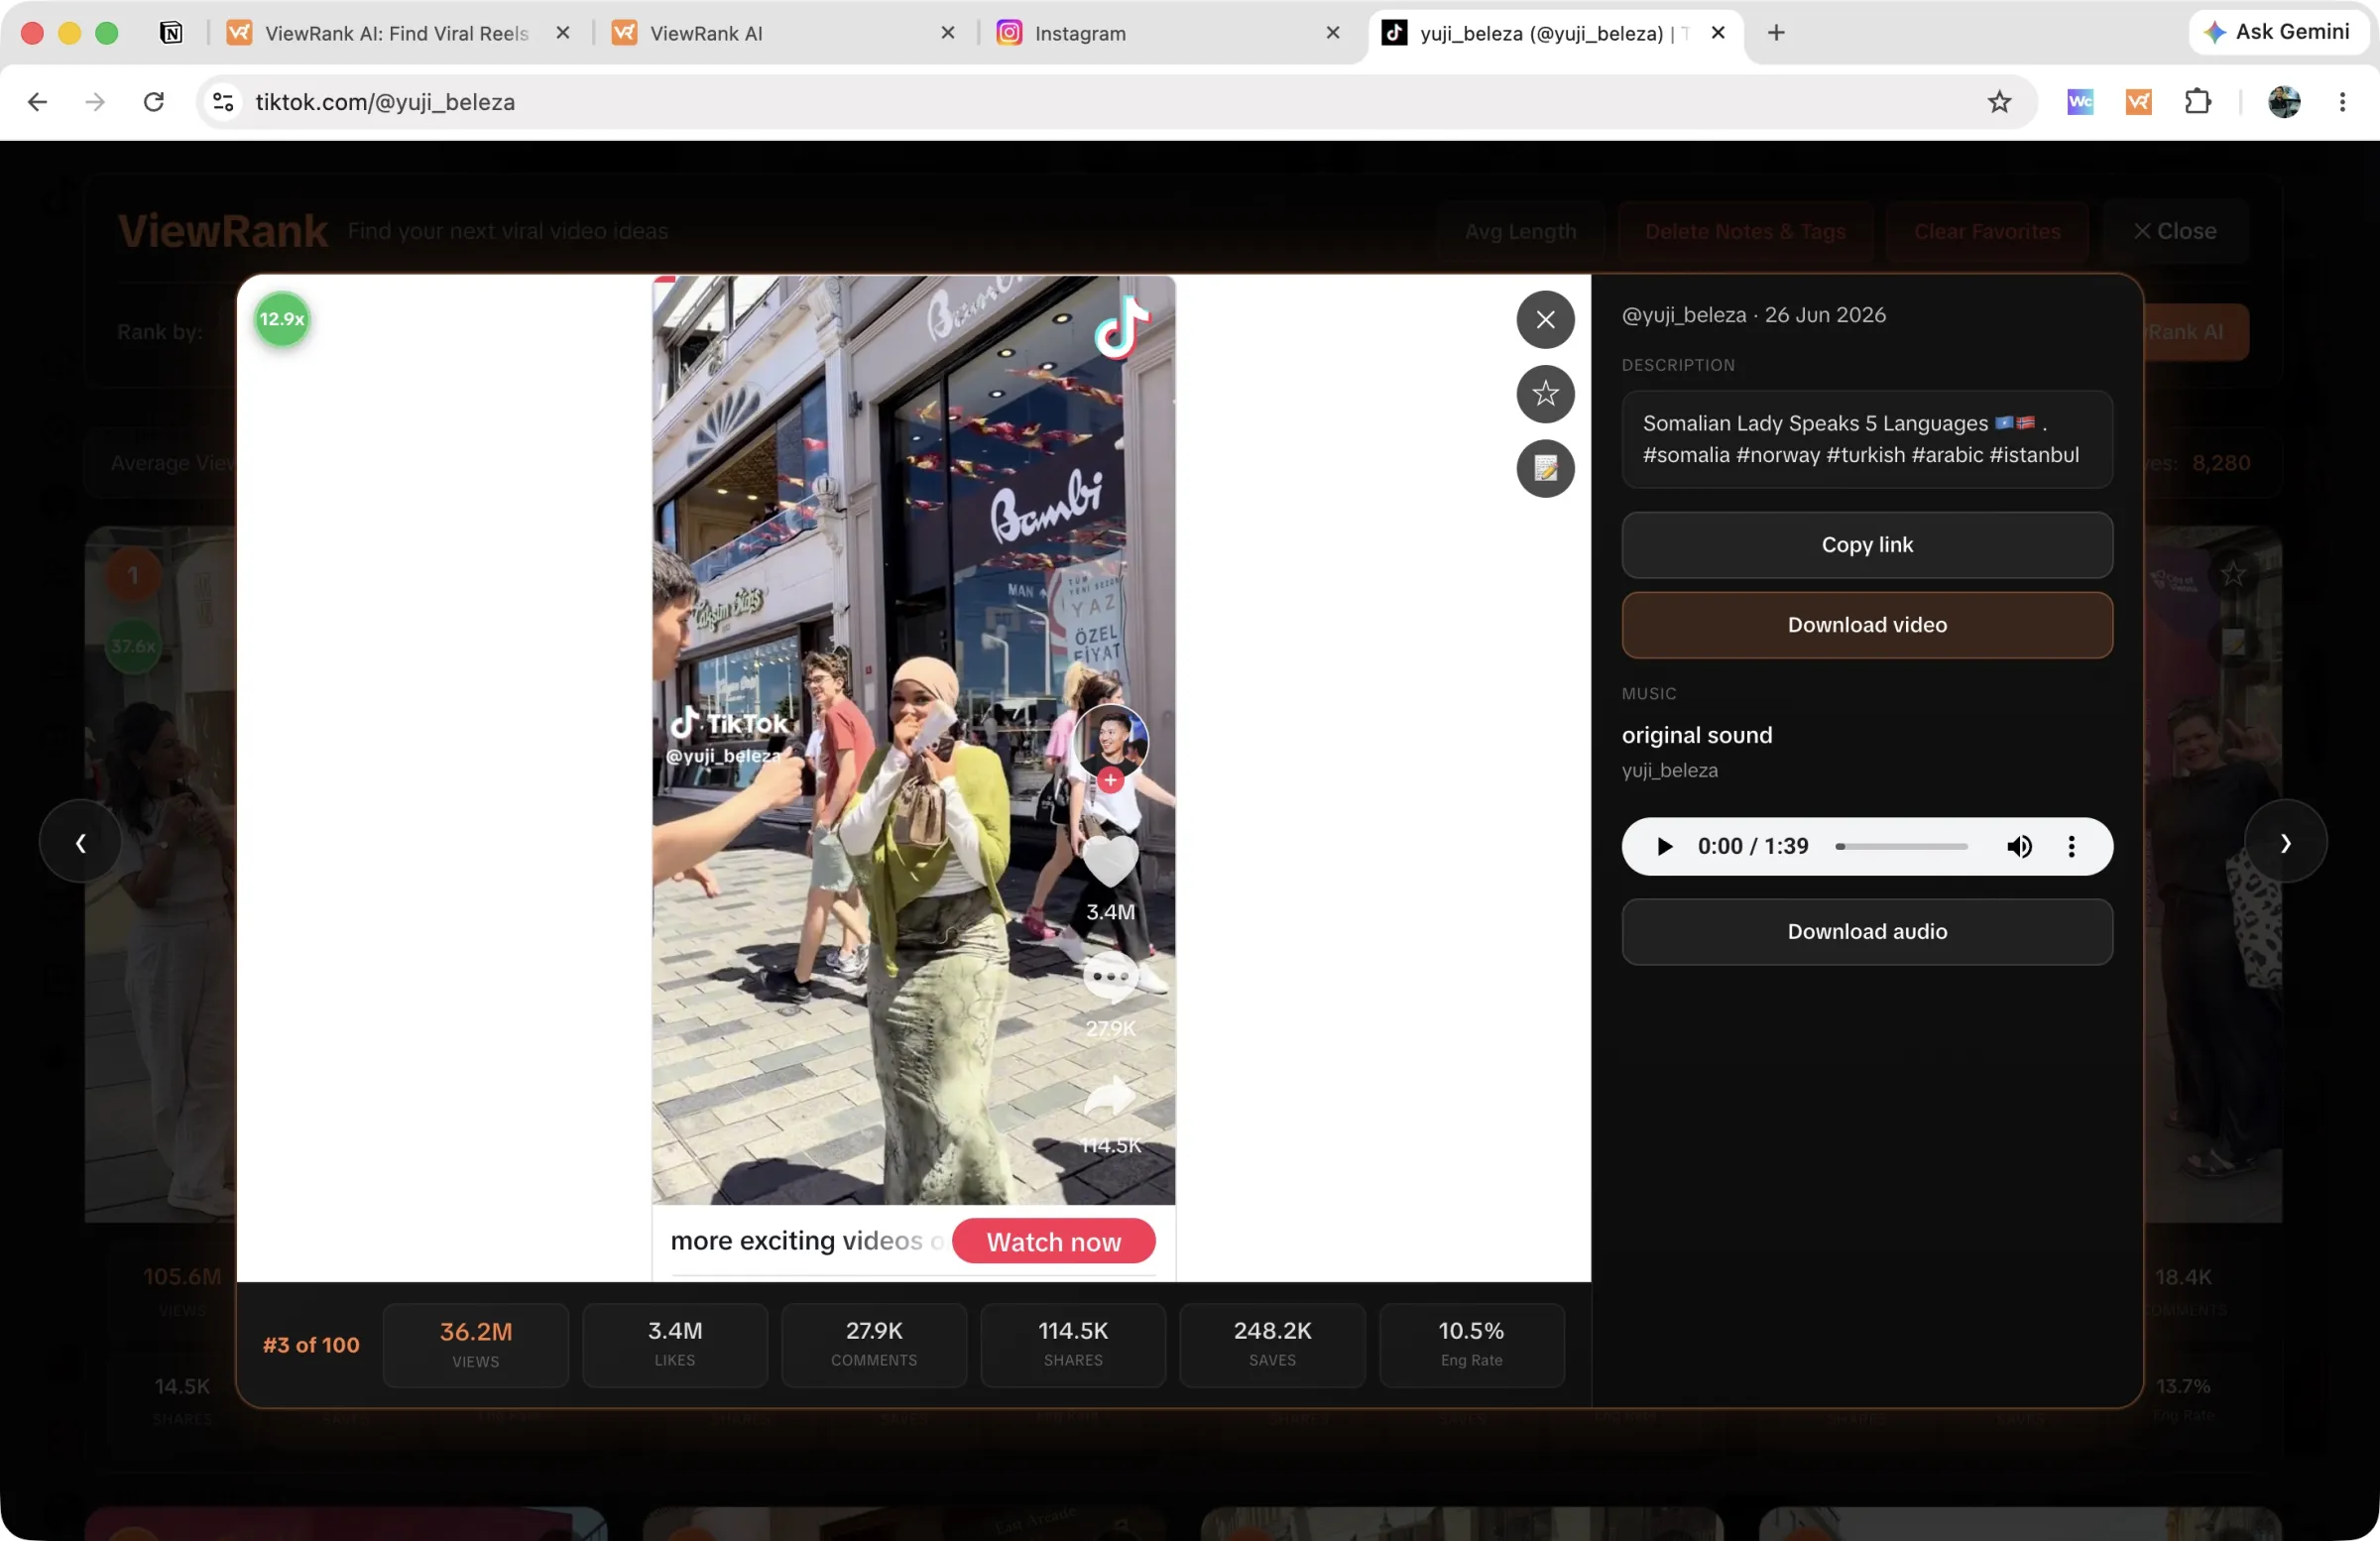Open the notes icon for this video
The height and width of the screenshot is (1541, 2380).
click(1545, 468)
